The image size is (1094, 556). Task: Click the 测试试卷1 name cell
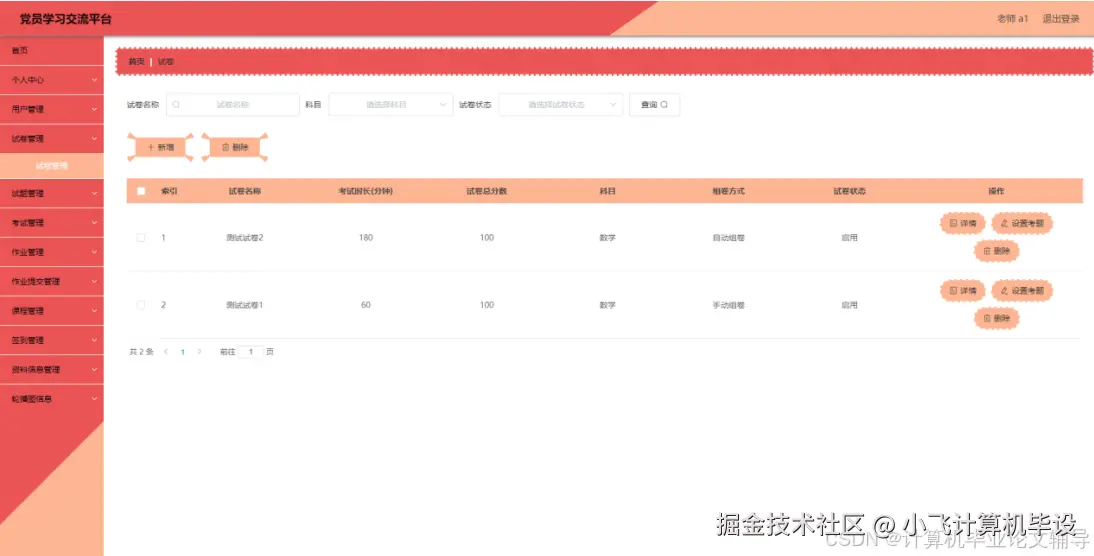244,305
